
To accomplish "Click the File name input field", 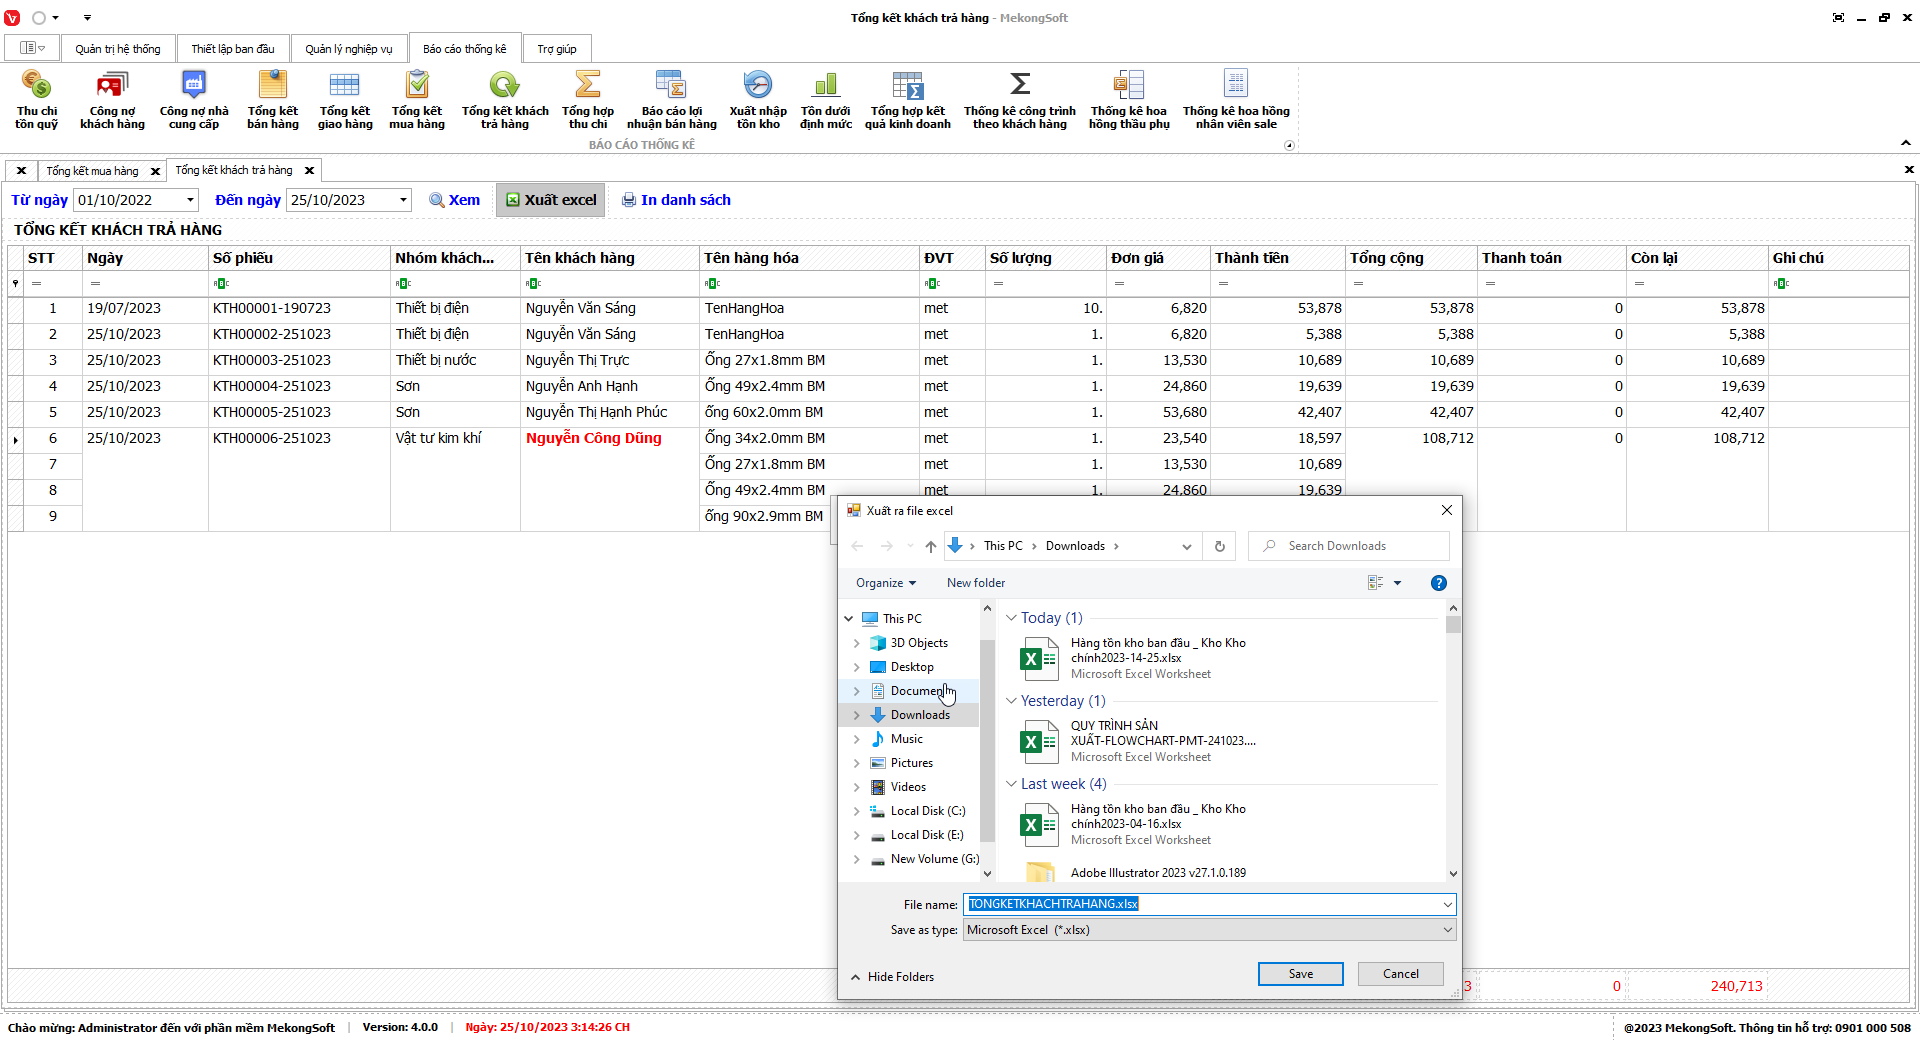I will tap(1200, 904).
